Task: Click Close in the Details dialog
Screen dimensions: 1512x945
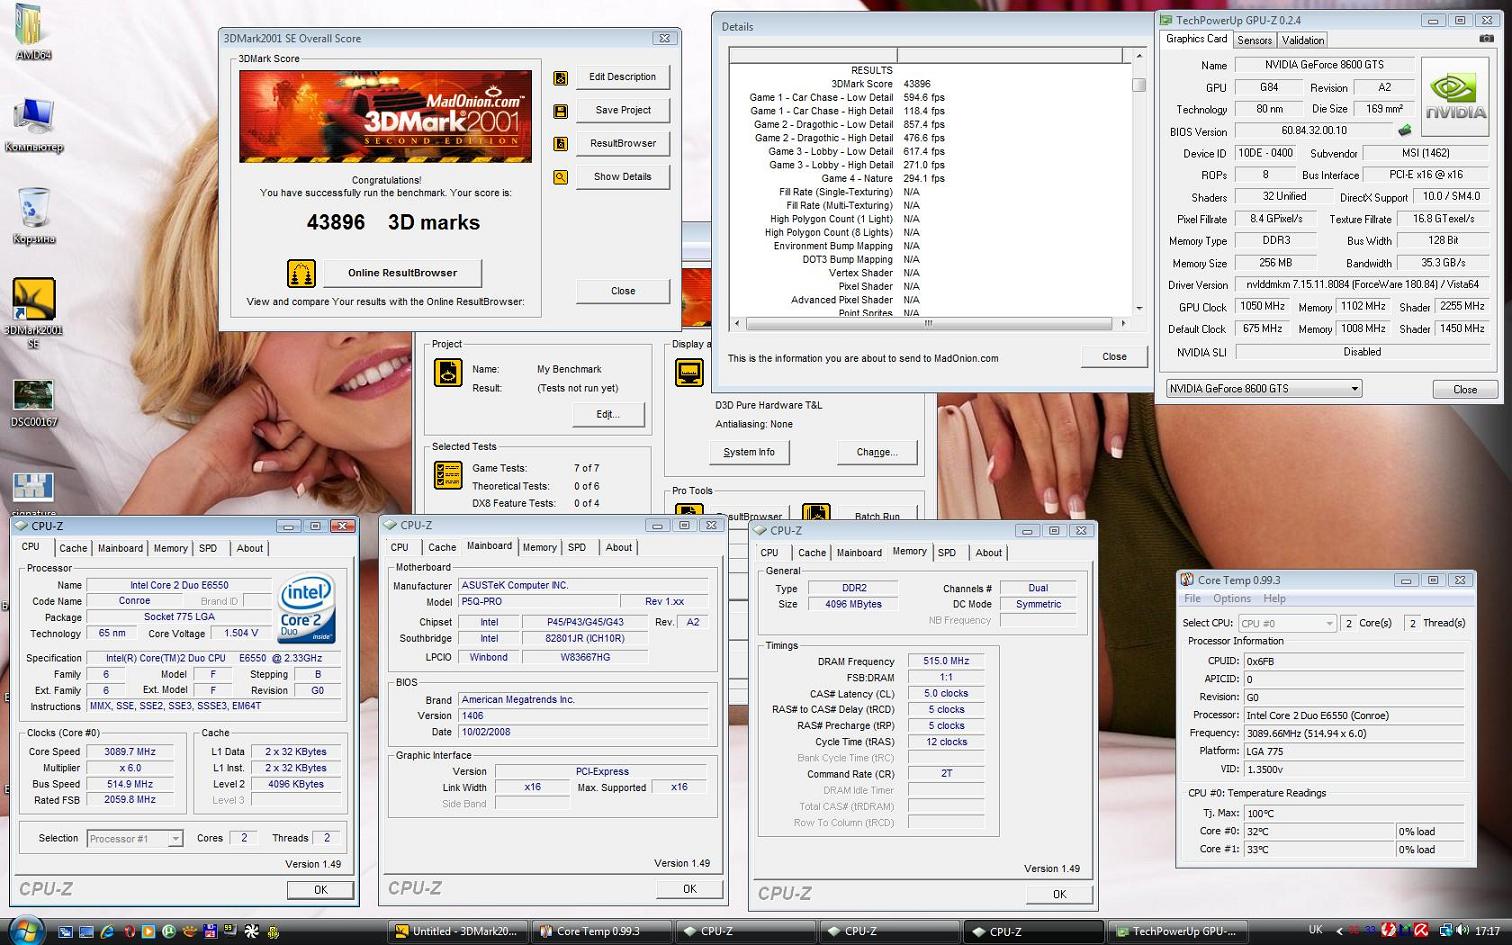Action: [x=1114, y=357]
